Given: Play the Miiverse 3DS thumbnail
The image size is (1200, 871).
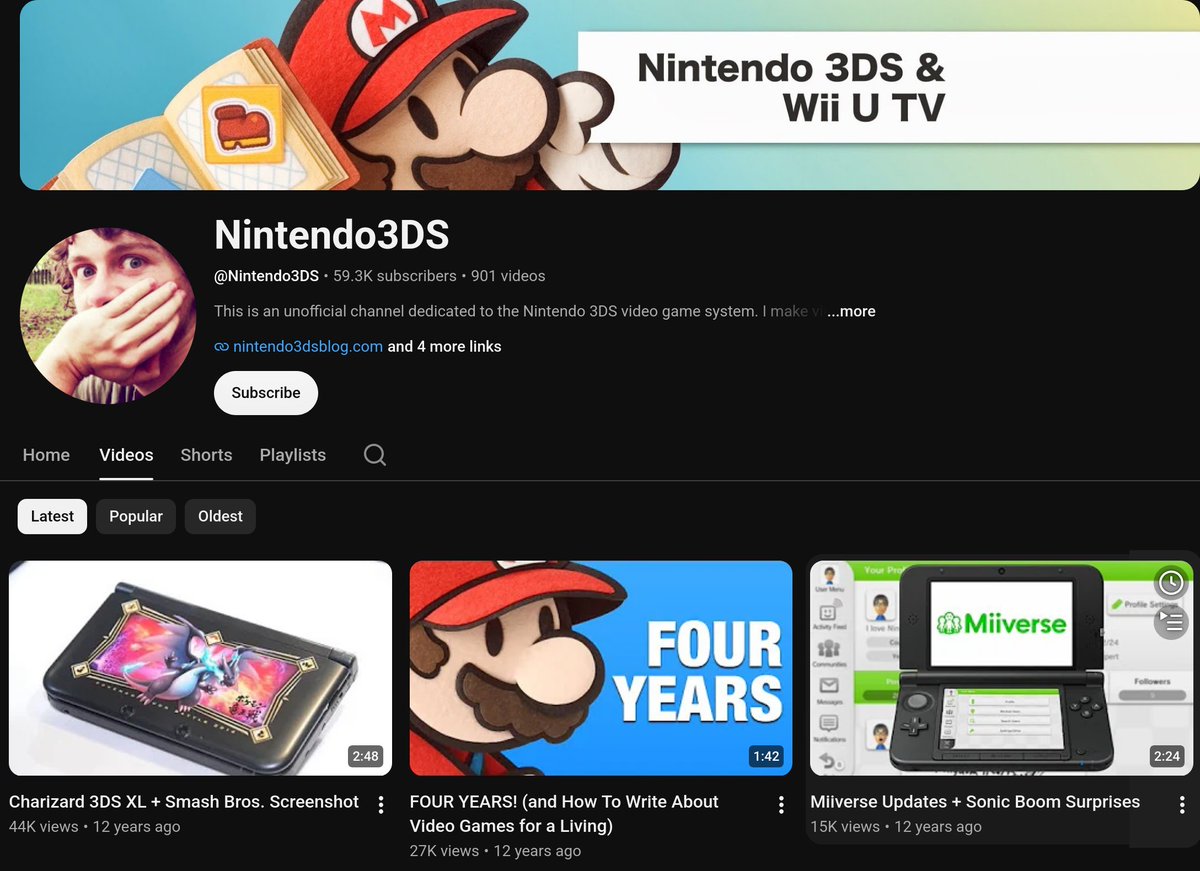Looking at the screenshot, I should (x=1001, y=668).
